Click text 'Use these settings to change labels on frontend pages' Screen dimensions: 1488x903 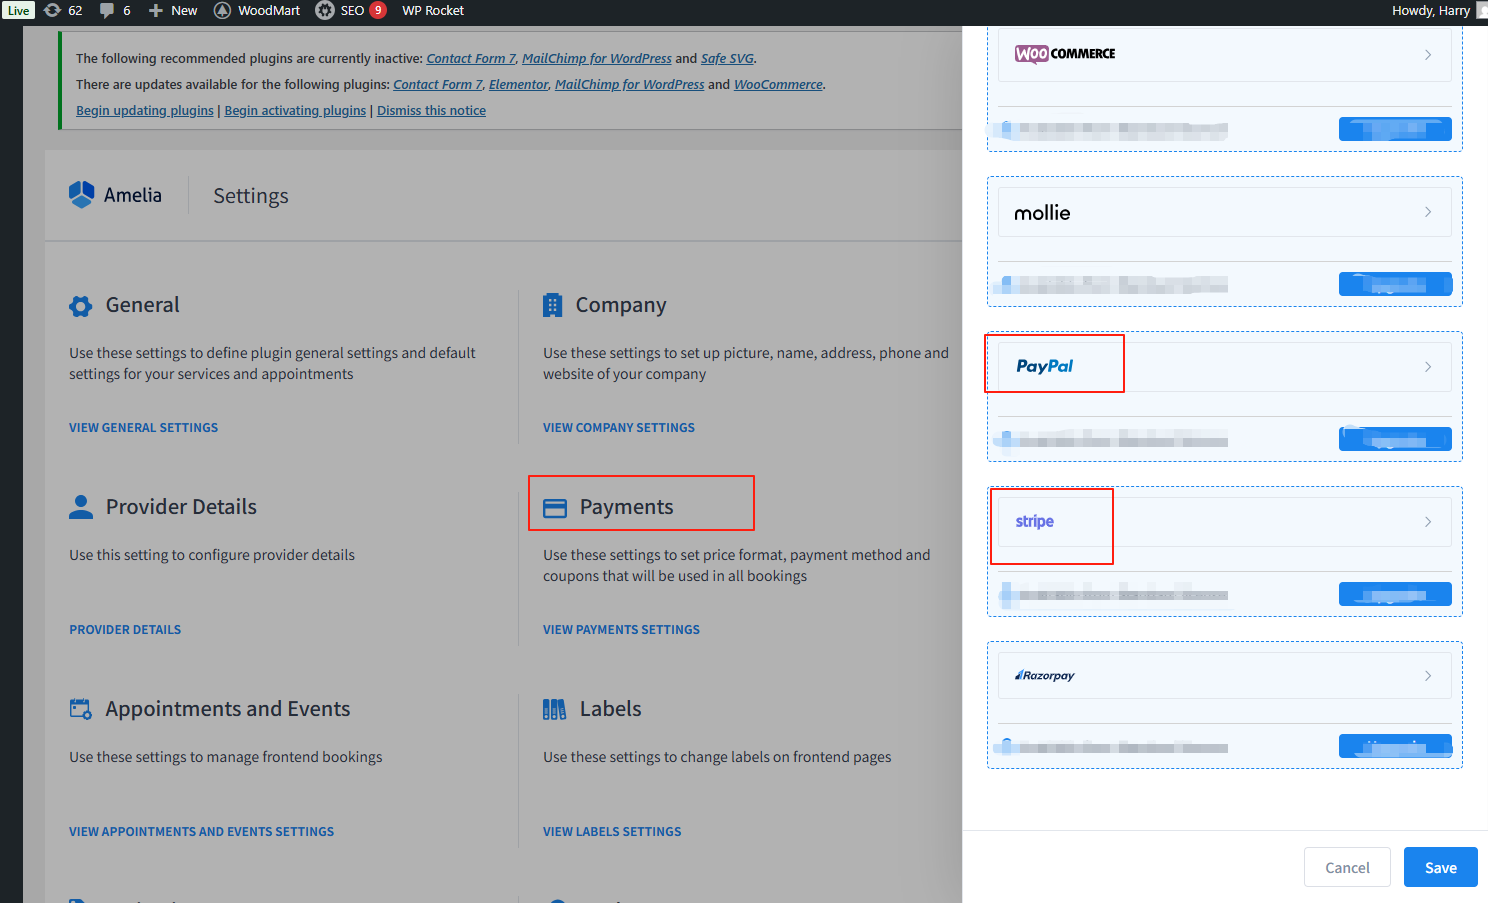[717, 757]
